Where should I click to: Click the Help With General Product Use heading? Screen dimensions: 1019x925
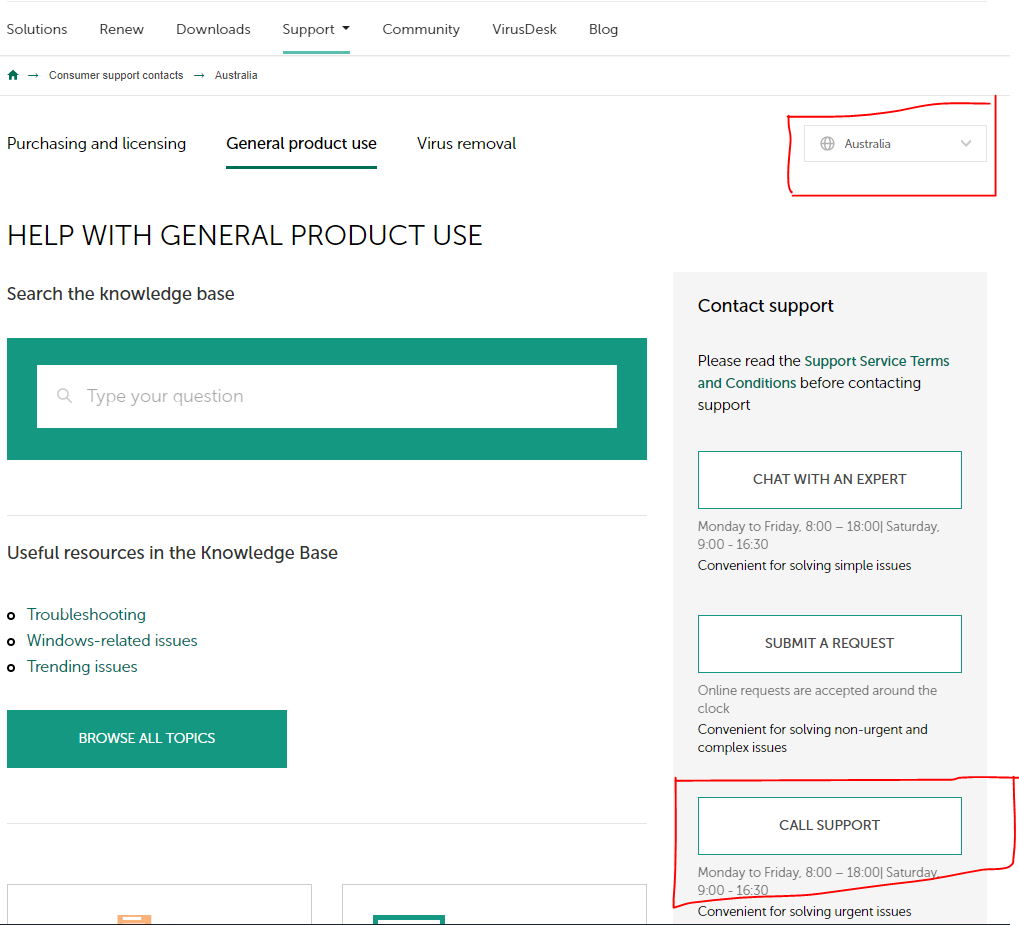coord(245,235)
